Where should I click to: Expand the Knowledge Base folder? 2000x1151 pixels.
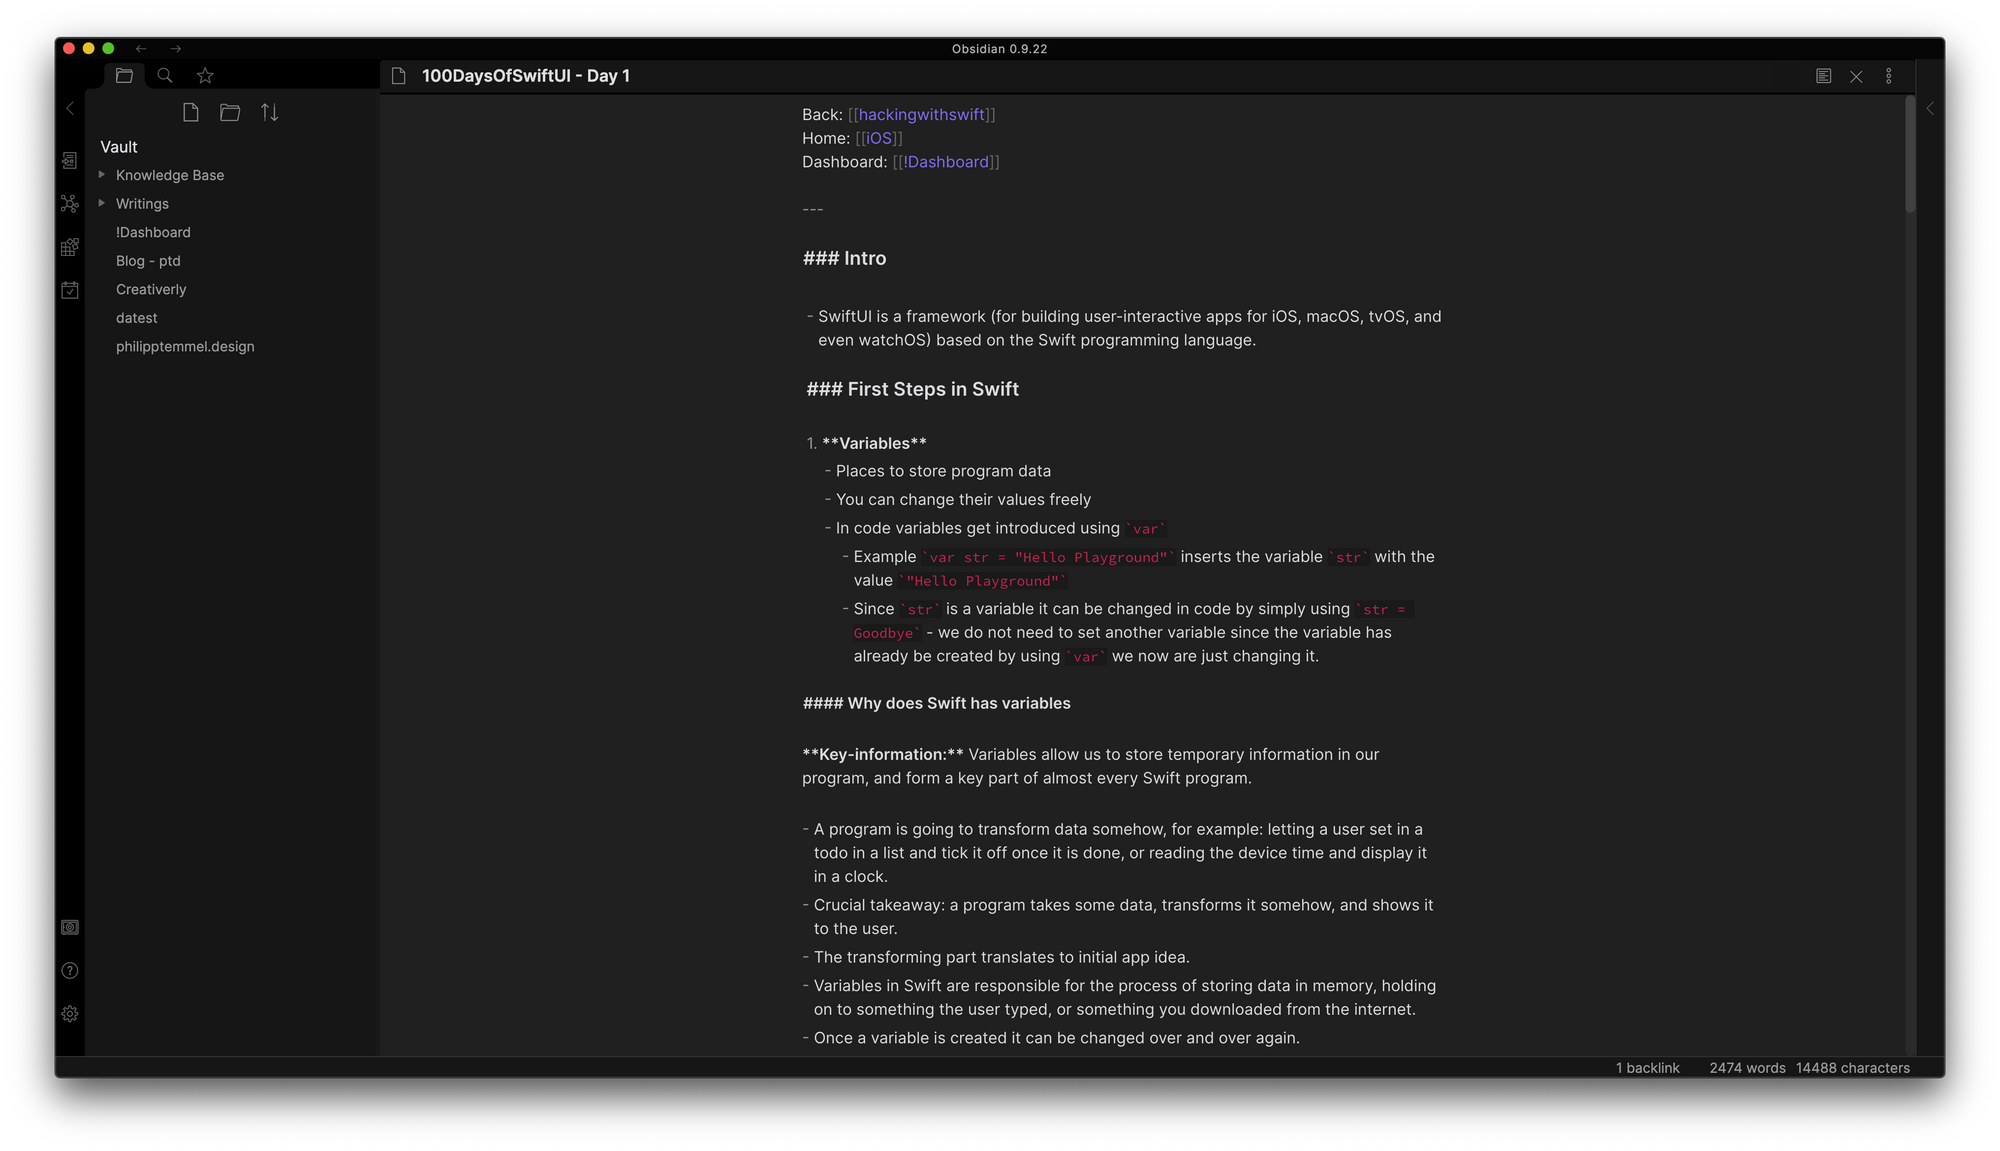click(x=100, y=174)
